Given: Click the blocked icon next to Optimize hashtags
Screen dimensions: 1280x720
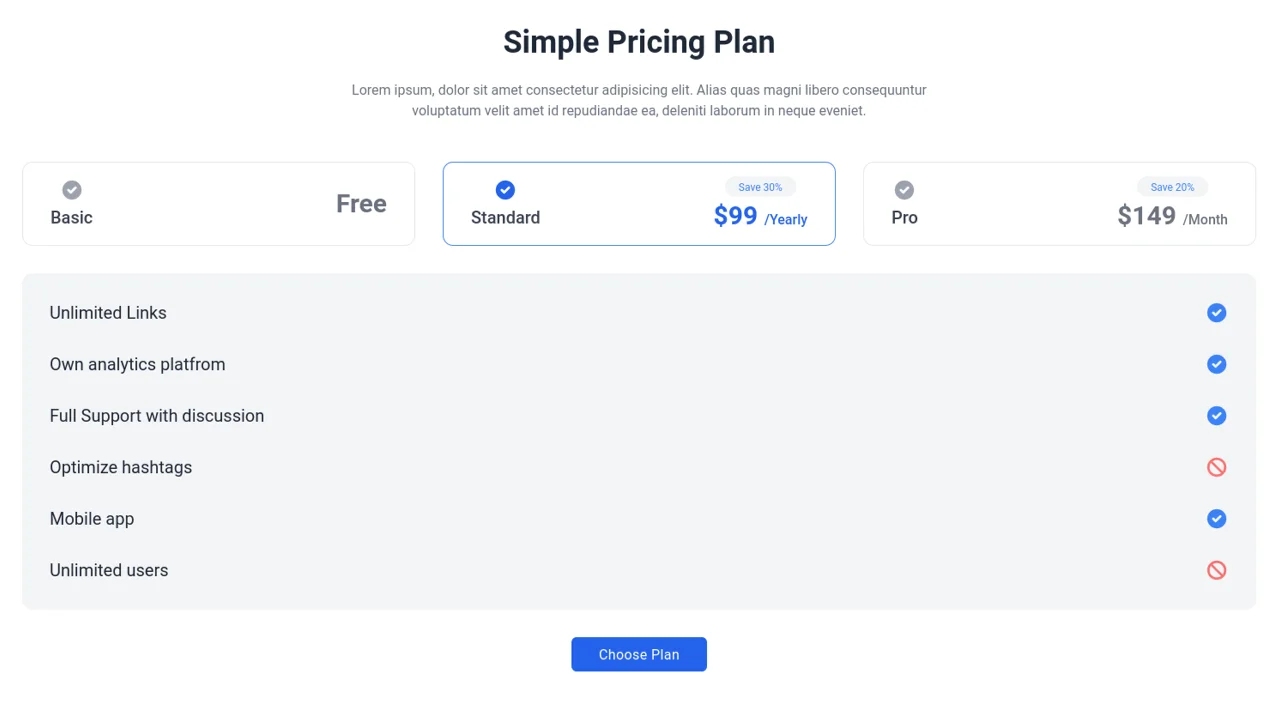Looking at the screenshot, I should pos(1217,467).
